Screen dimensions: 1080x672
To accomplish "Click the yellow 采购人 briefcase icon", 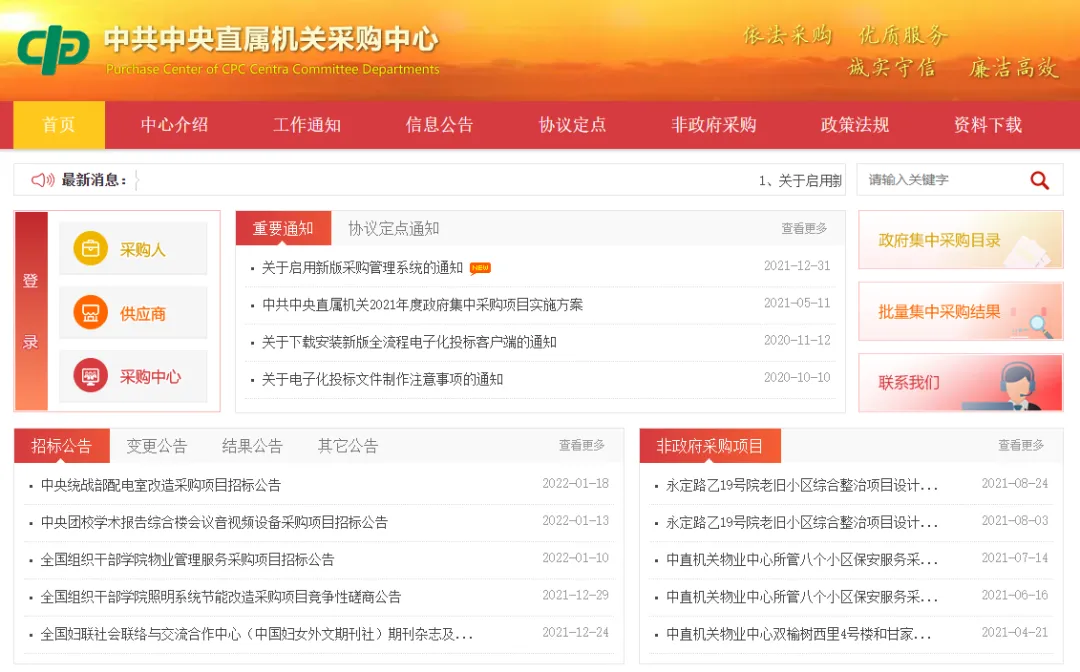I will [x=90, y=249].
